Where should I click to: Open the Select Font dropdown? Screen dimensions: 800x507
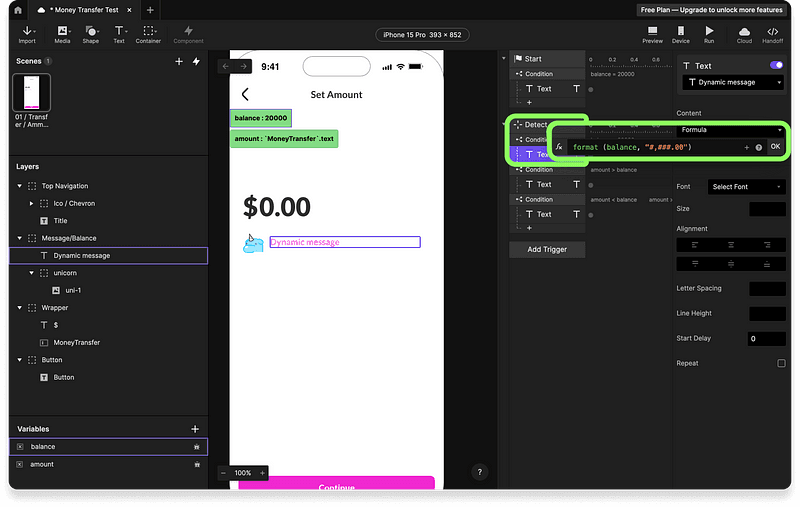click(x=746, y=187)
